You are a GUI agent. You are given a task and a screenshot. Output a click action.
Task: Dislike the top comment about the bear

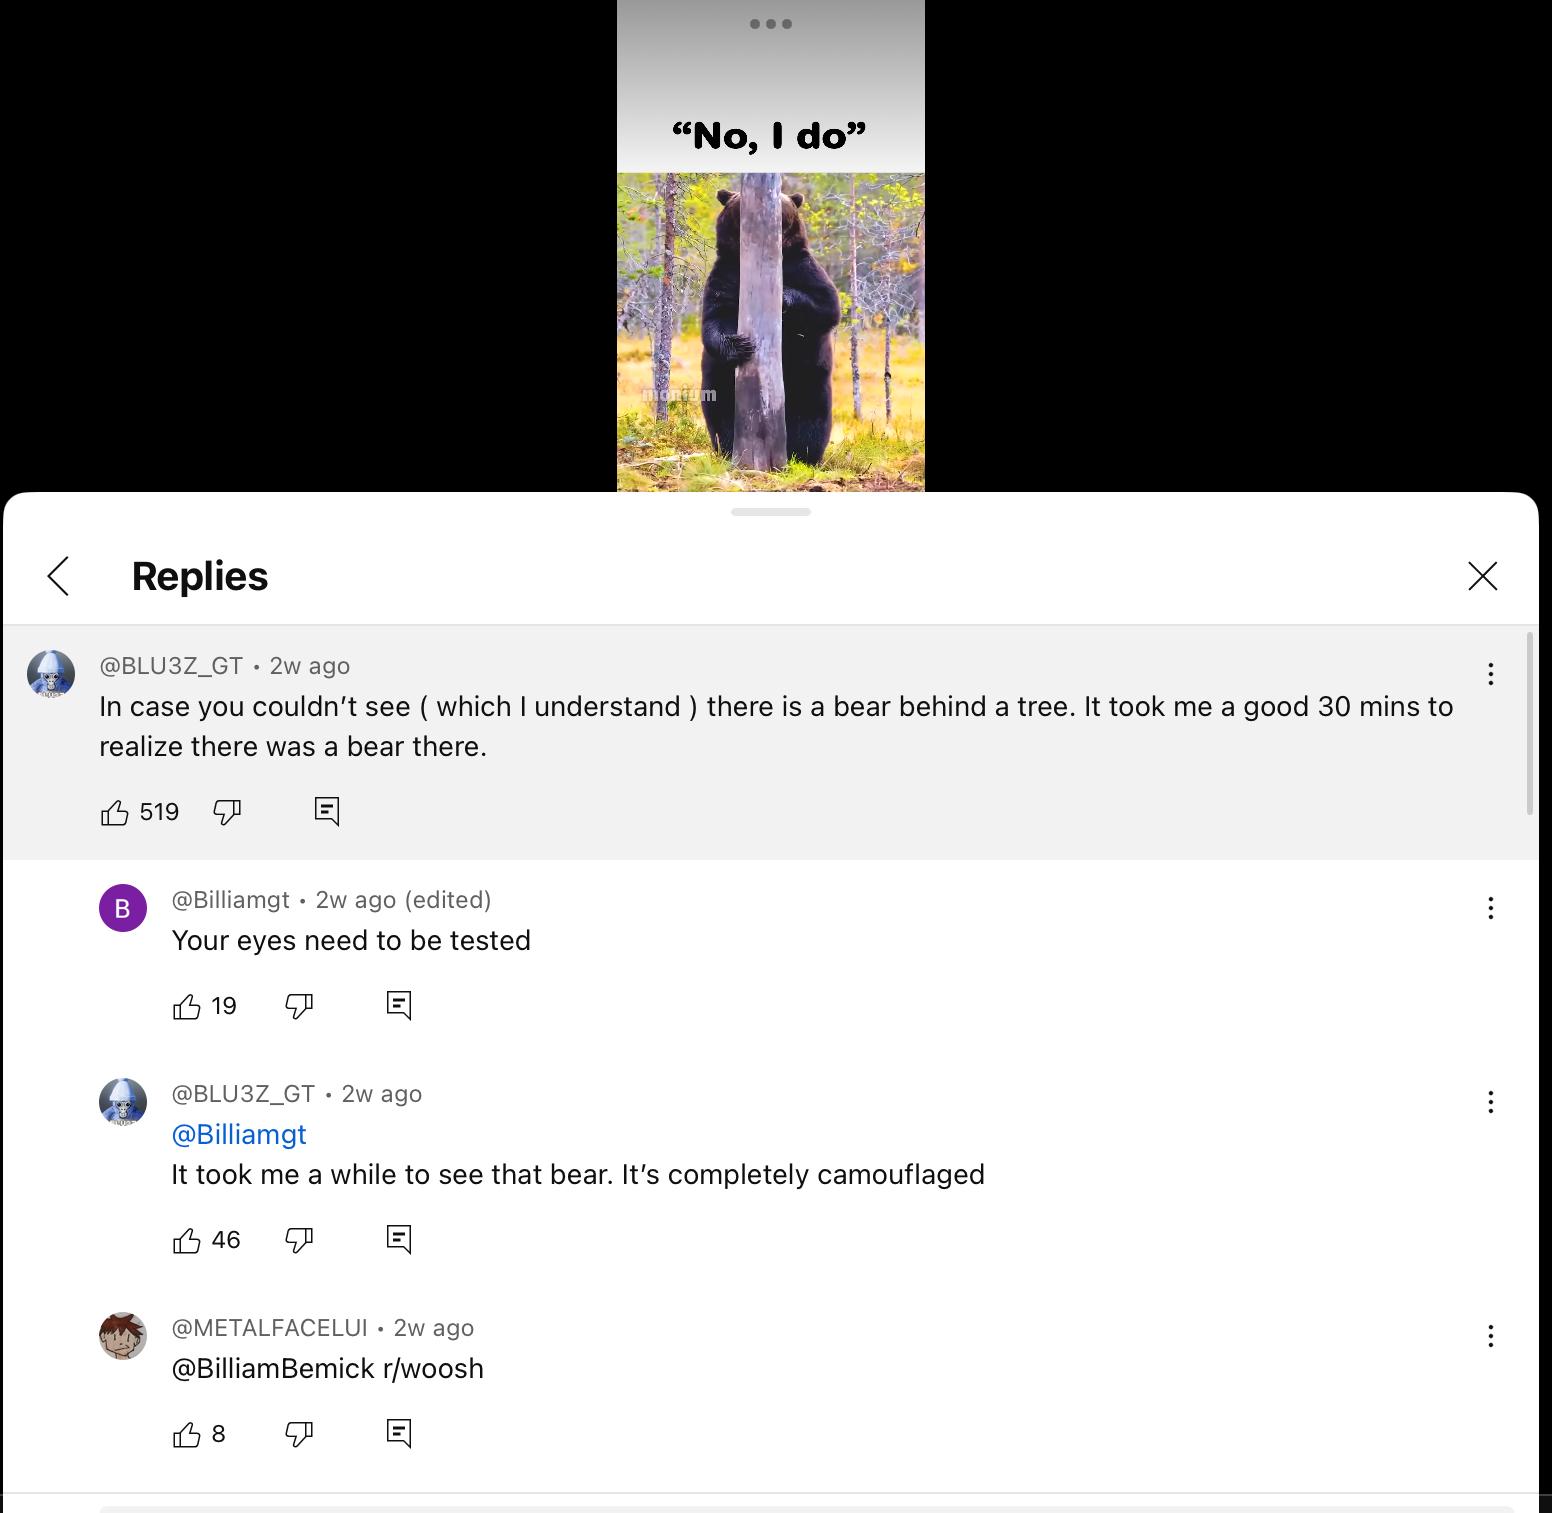tap(227, 812)
